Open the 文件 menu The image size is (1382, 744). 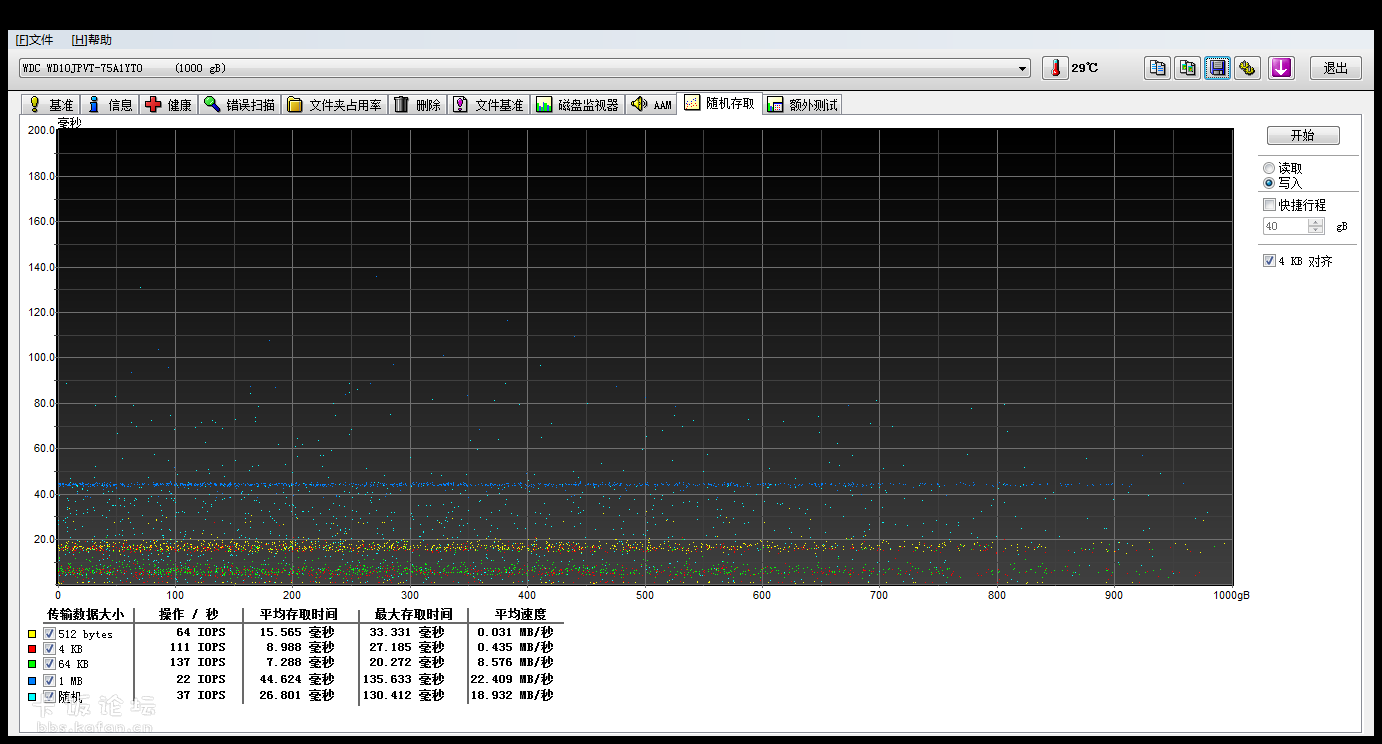coord(34,40)
